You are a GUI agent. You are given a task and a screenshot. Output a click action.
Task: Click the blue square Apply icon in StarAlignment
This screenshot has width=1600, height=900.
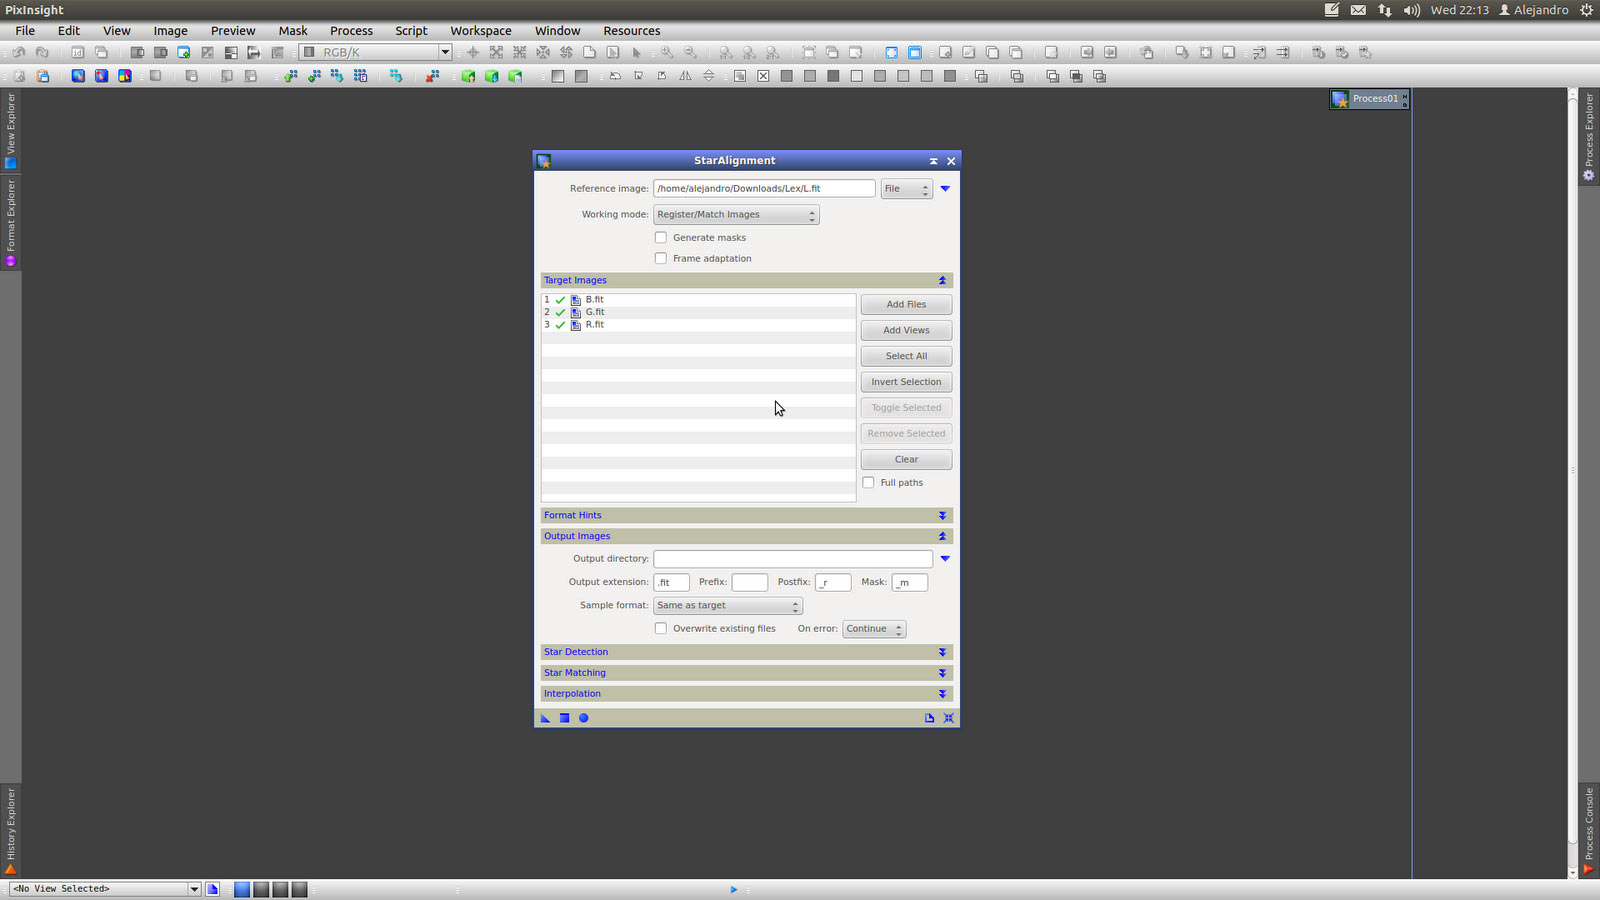coord(565,718)
